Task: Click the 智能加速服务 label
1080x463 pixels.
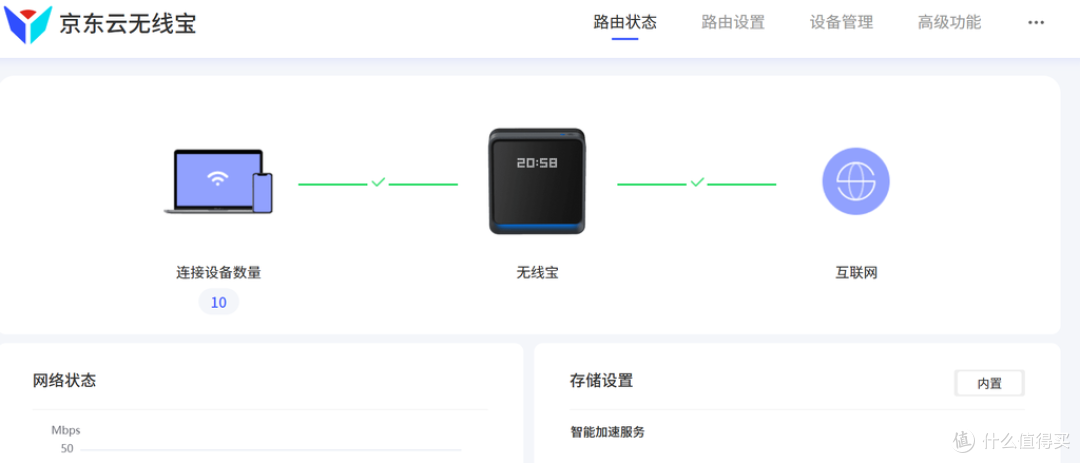Action: (x=608, y=433)
